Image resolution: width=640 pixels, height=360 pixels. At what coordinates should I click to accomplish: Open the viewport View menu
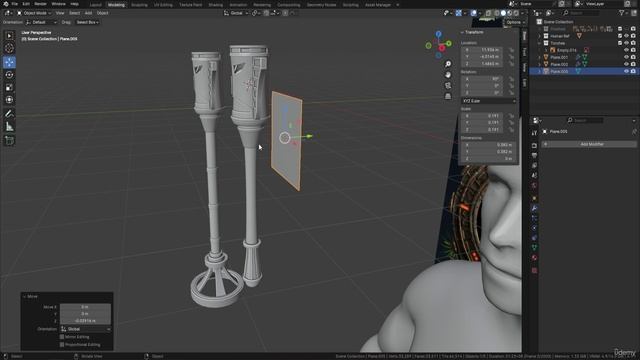pyautogui.click(x=60, y=13)
